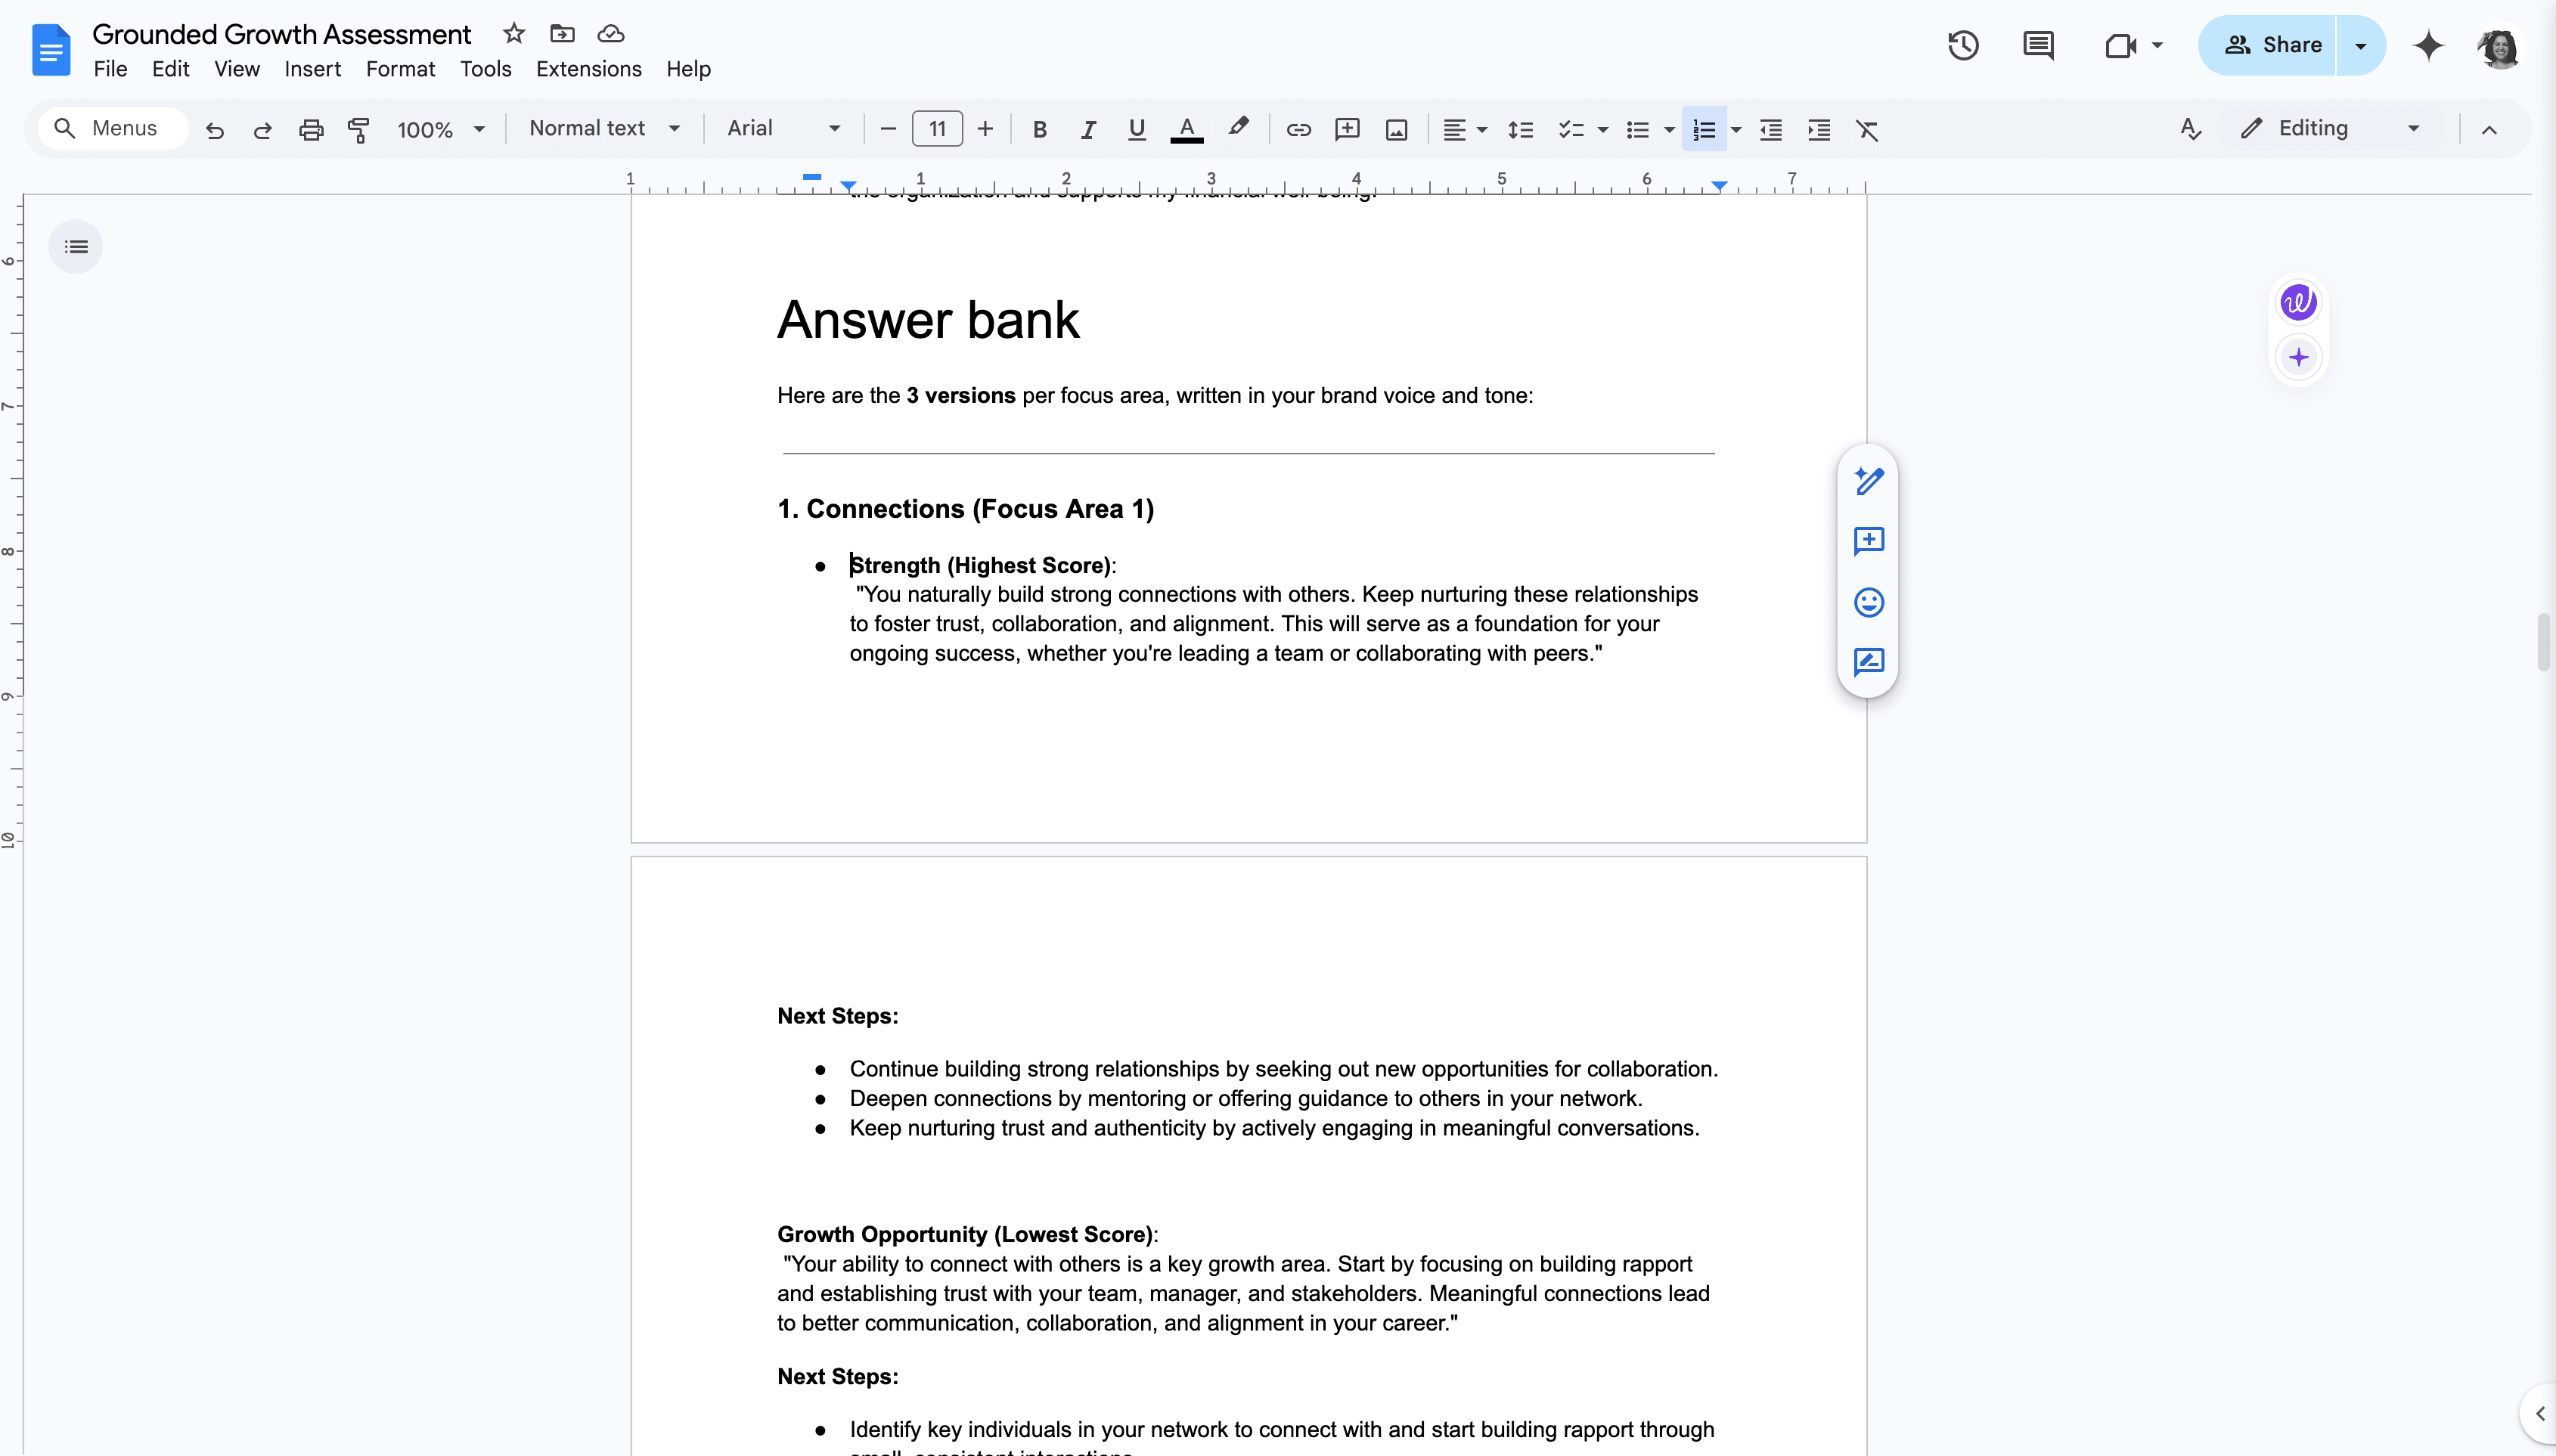The width and height of the screenshot is (2556, 1456).
Task: Expand Share options dropdown arrow
Action: [2360, 45]
